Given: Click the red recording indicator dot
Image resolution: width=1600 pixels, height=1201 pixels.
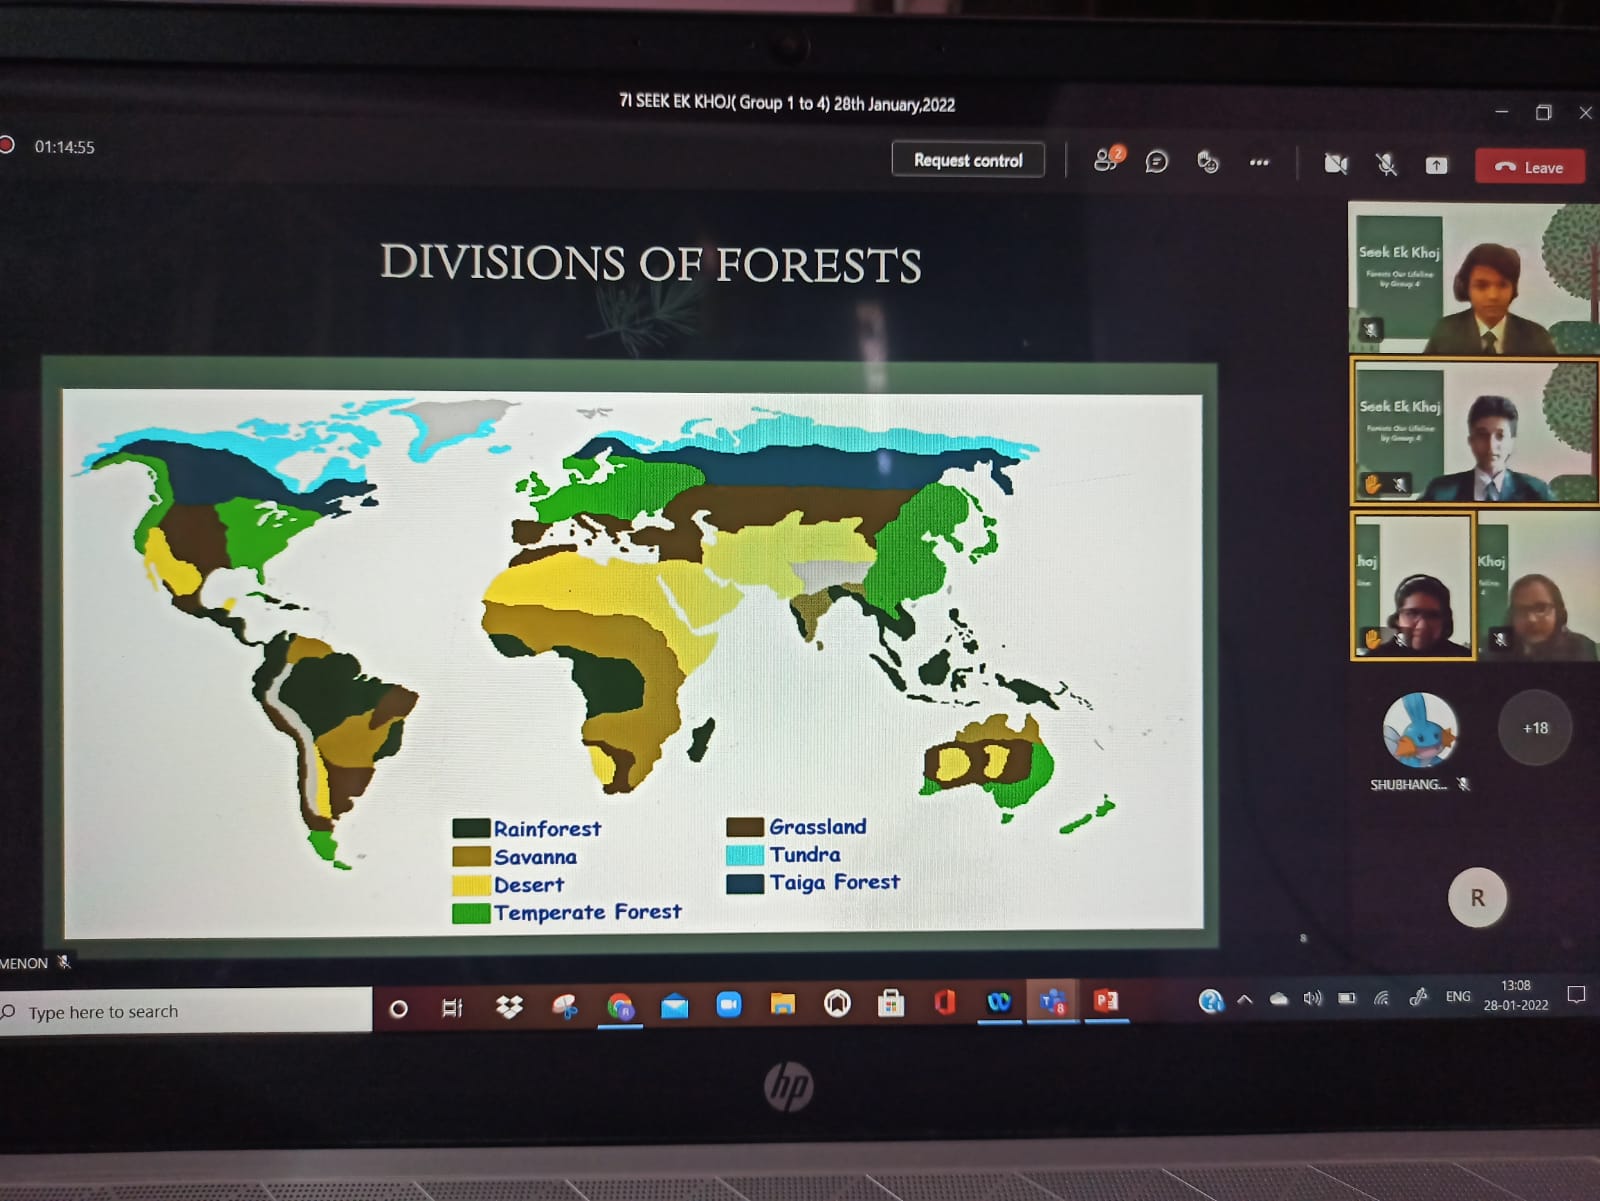Looking at the screenshot, I should (x=7, y=145).
